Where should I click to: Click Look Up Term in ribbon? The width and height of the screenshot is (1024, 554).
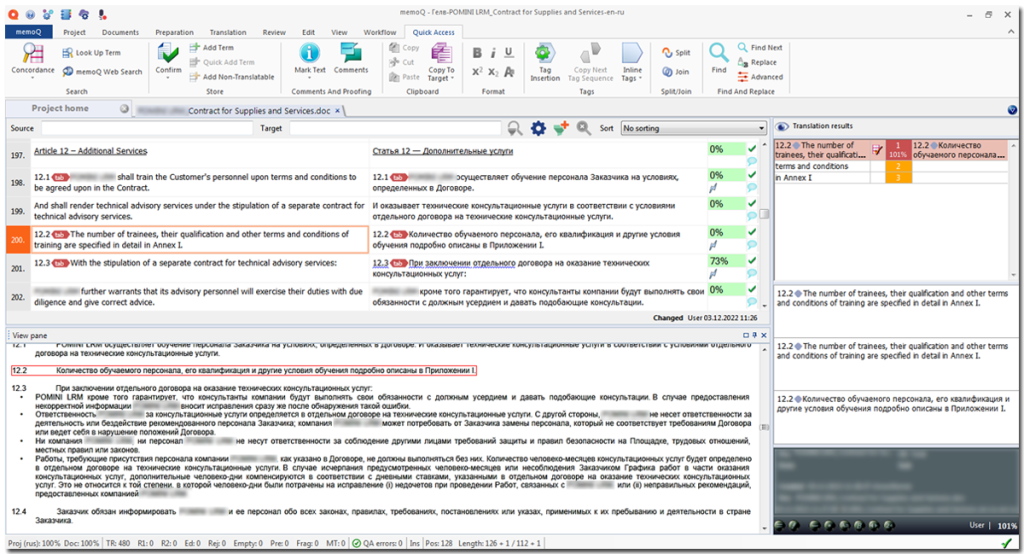tap(91, 53)
